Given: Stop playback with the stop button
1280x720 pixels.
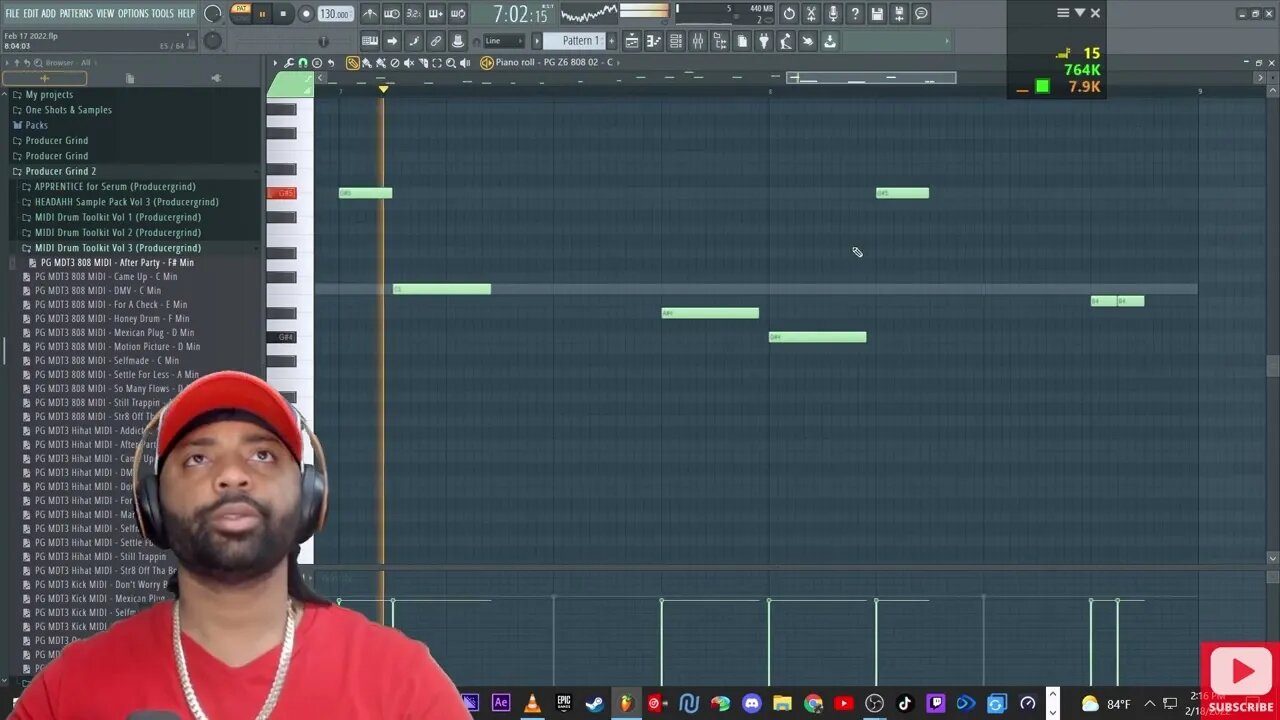Looking at the screenshot, I should click(283, 14).
